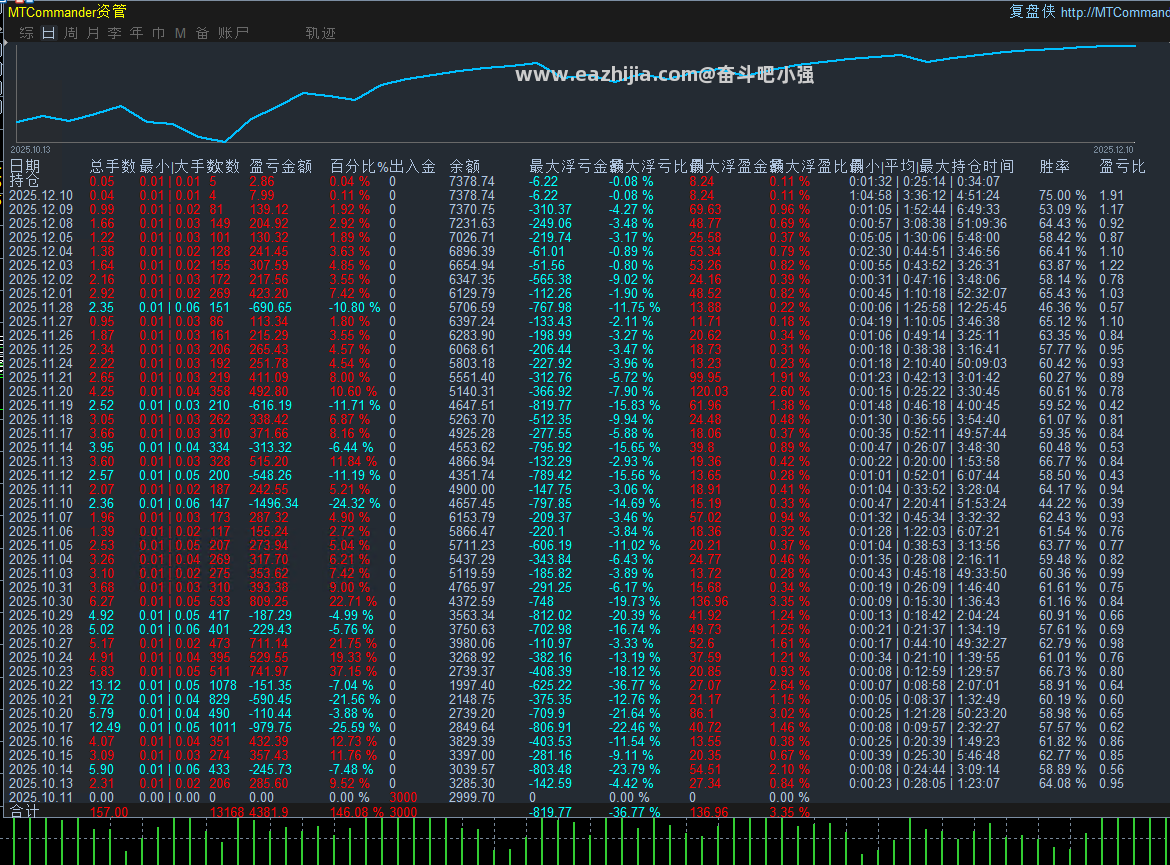Click the 157.00 total lots sum
This screenshot has height=865, width=1170.
click(x=109, y=812)
